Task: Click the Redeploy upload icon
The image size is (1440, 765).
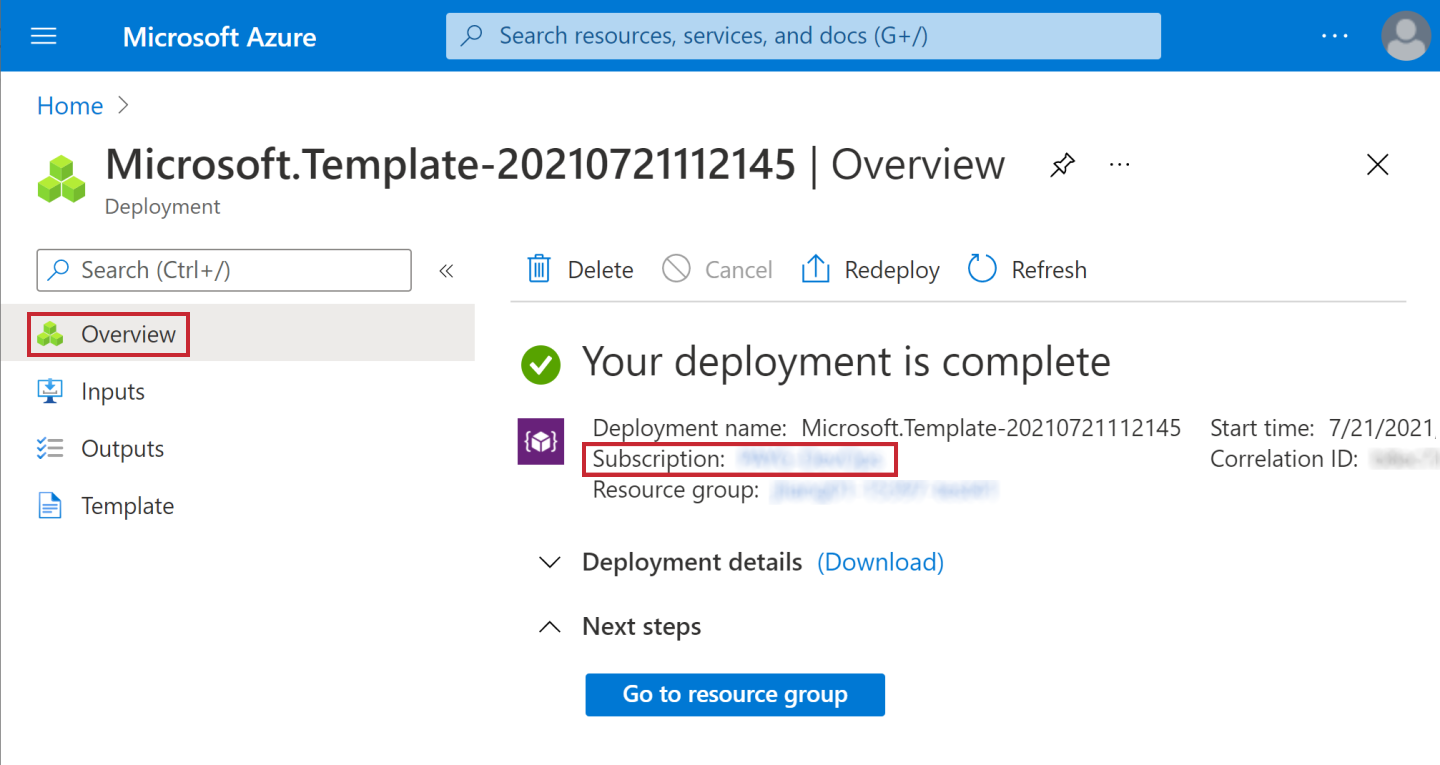Action: click(x=816, y=270)
